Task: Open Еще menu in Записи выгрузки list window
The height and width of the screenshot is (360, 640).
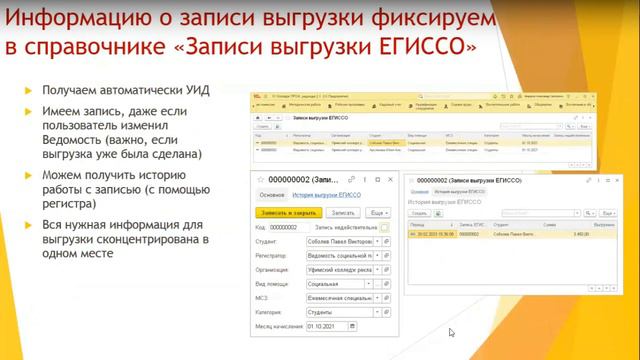Action: pyautogui.click(x=584, y=127)
